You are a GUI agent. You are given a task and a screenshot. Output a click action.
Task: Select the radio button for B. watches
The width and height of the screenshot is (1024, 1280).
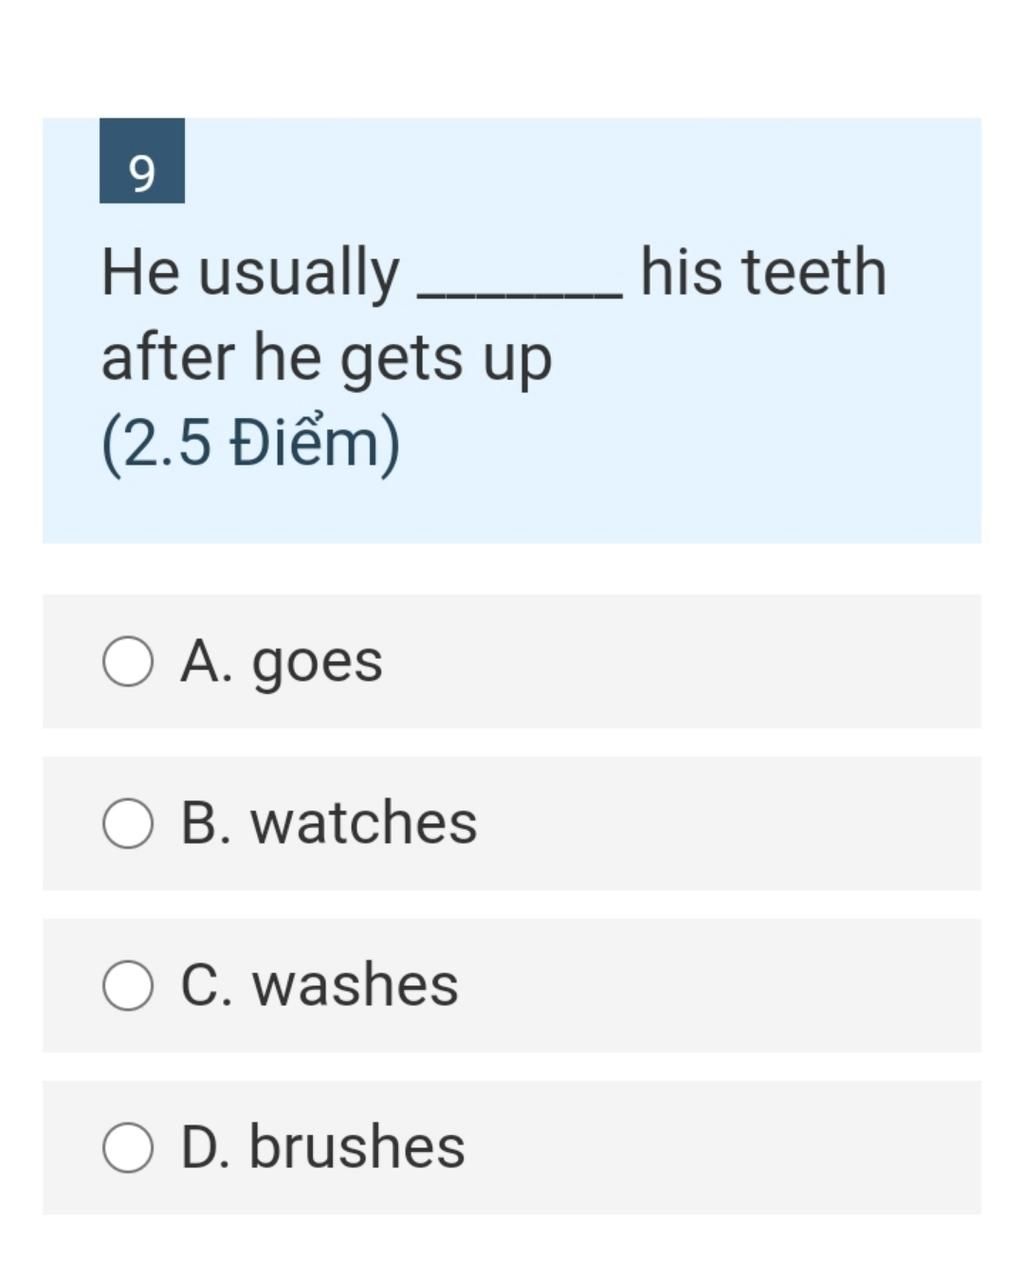point(128,824)
